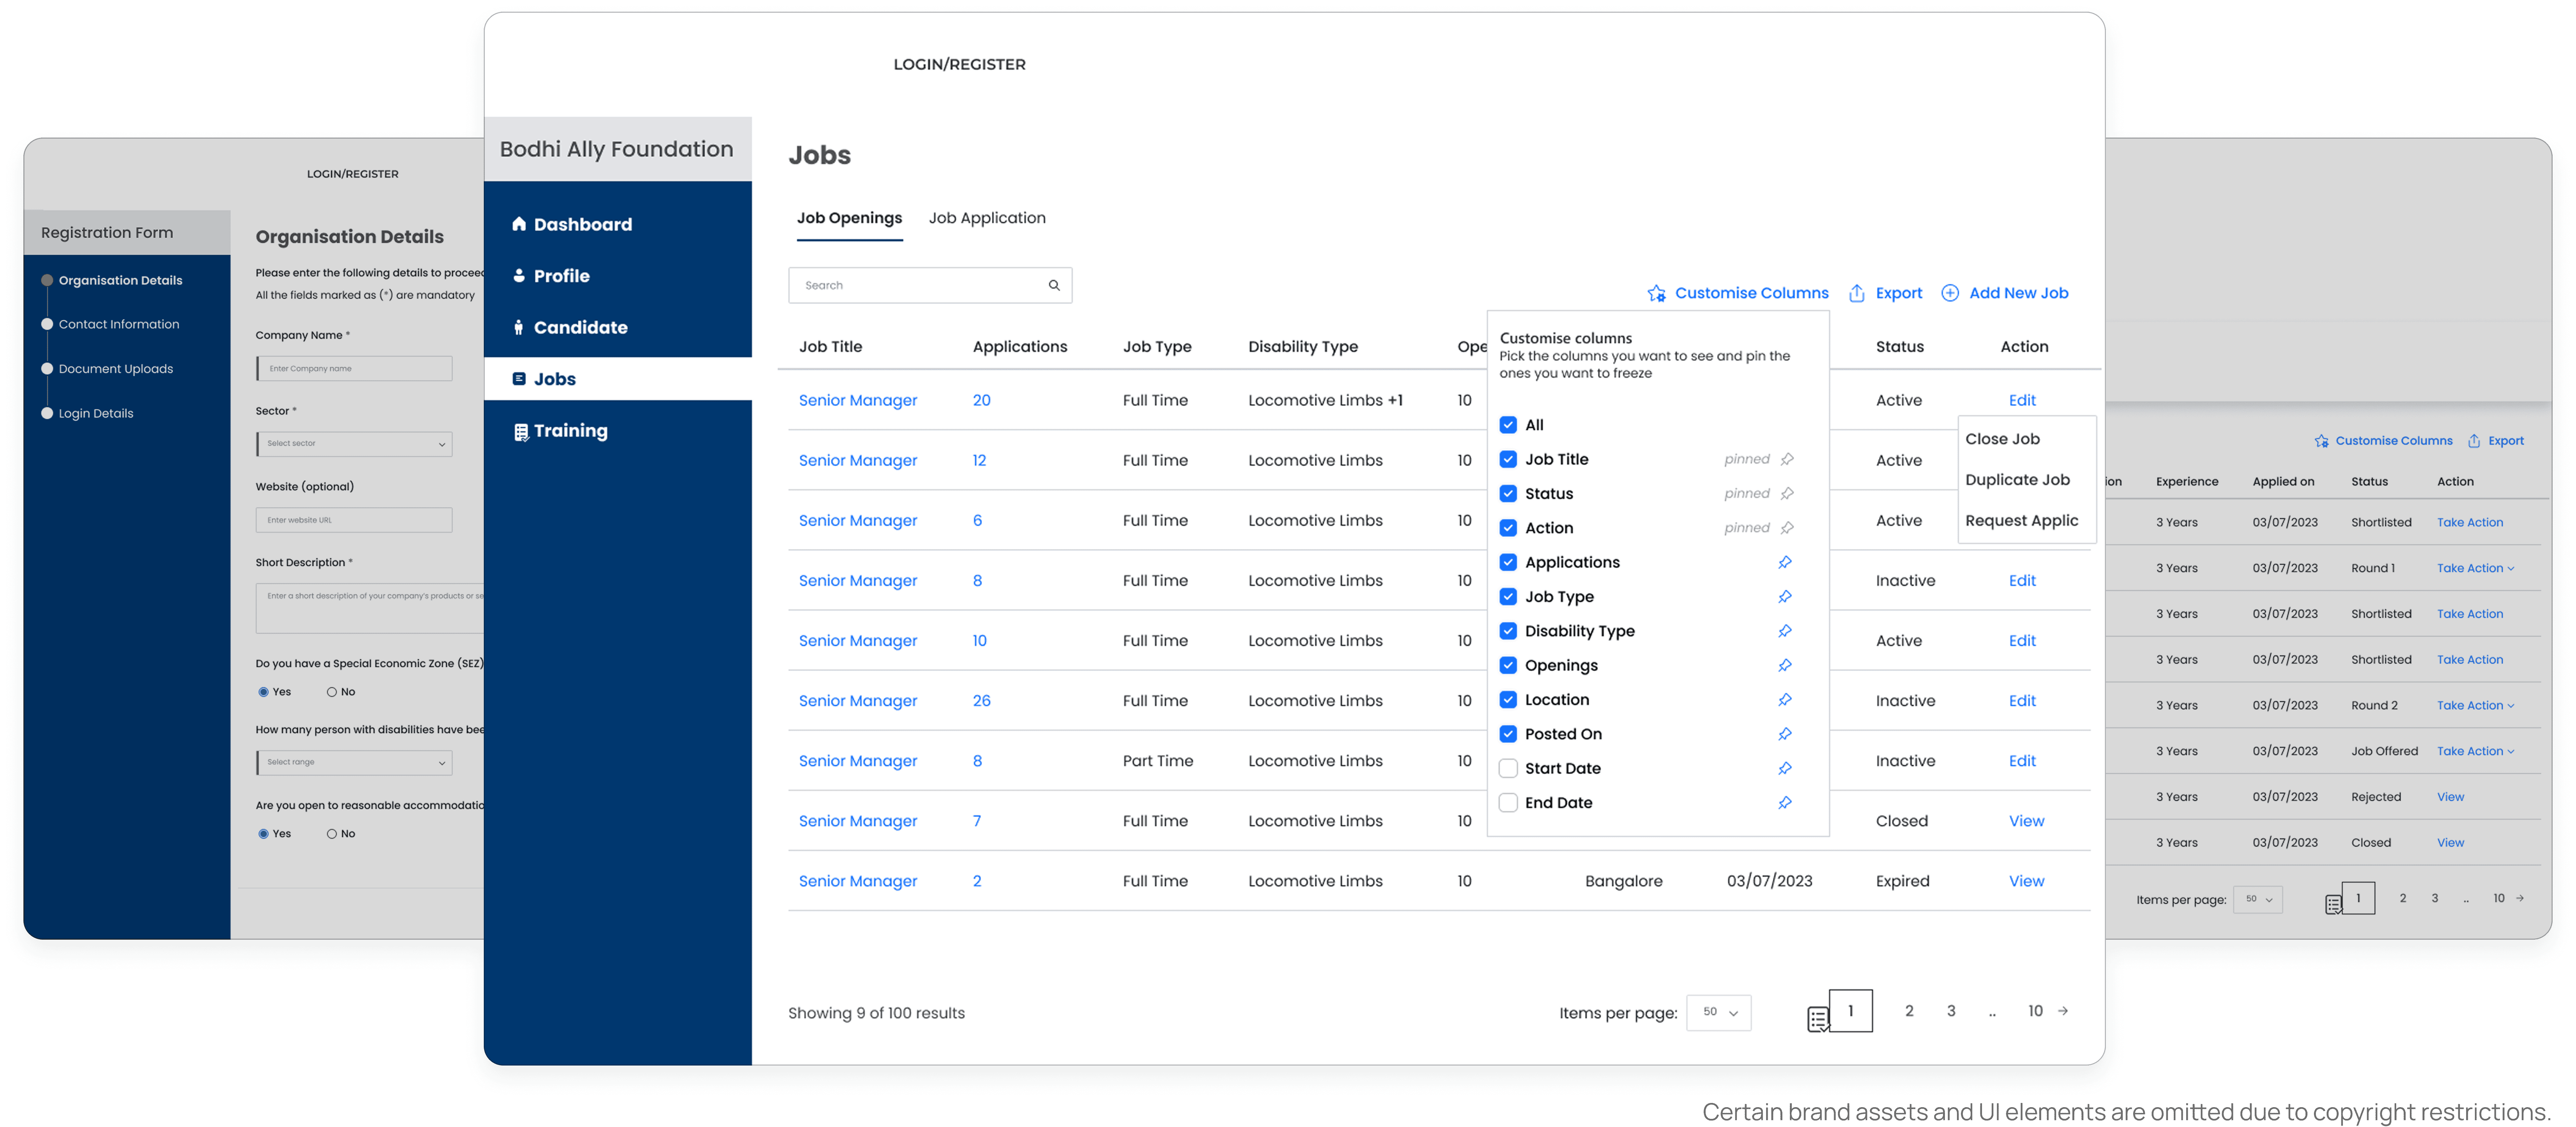Image resolution: width=2576 pixels, height=1127 pixels.
Task: Go to next page arrow
Action: pyautogui.click(x=2063, y=1011)
